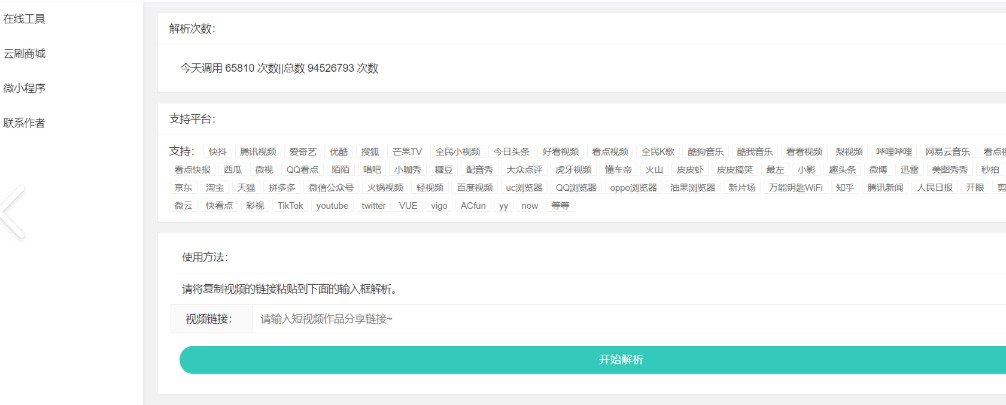Select the 知乎 platform tag
Screen dimensions: 1006x405
pos(845,187)
